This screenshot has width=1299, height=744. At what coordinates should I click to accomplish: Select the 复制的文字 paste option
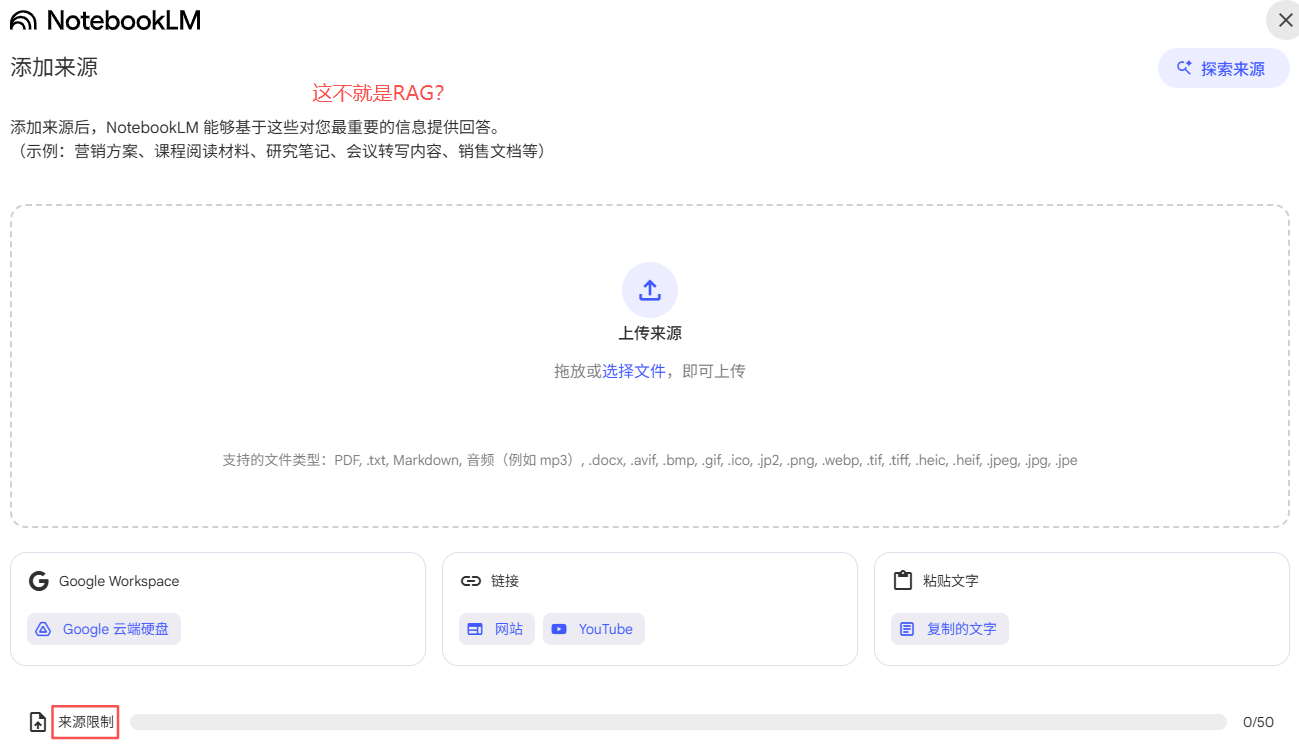click(949, 629)
